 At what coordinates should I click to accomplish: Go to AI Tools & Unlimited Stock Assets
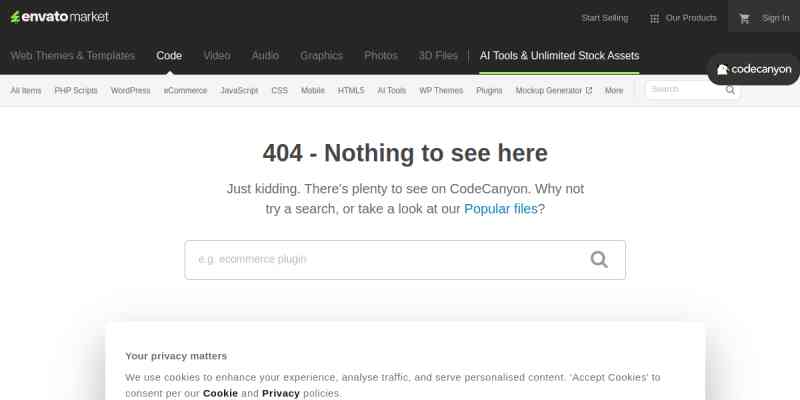559,56
